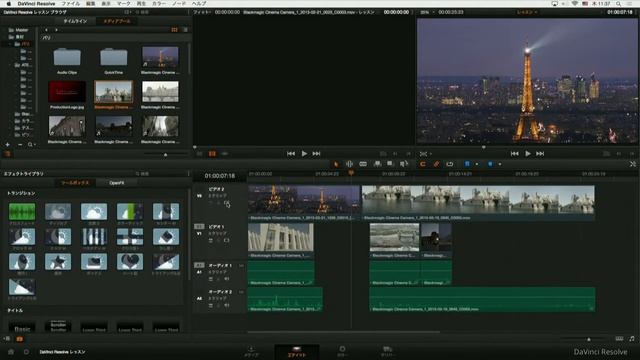640x360 pixels.
Task: Go to previous edit in timeline viewer
Action: coord(514,153)
